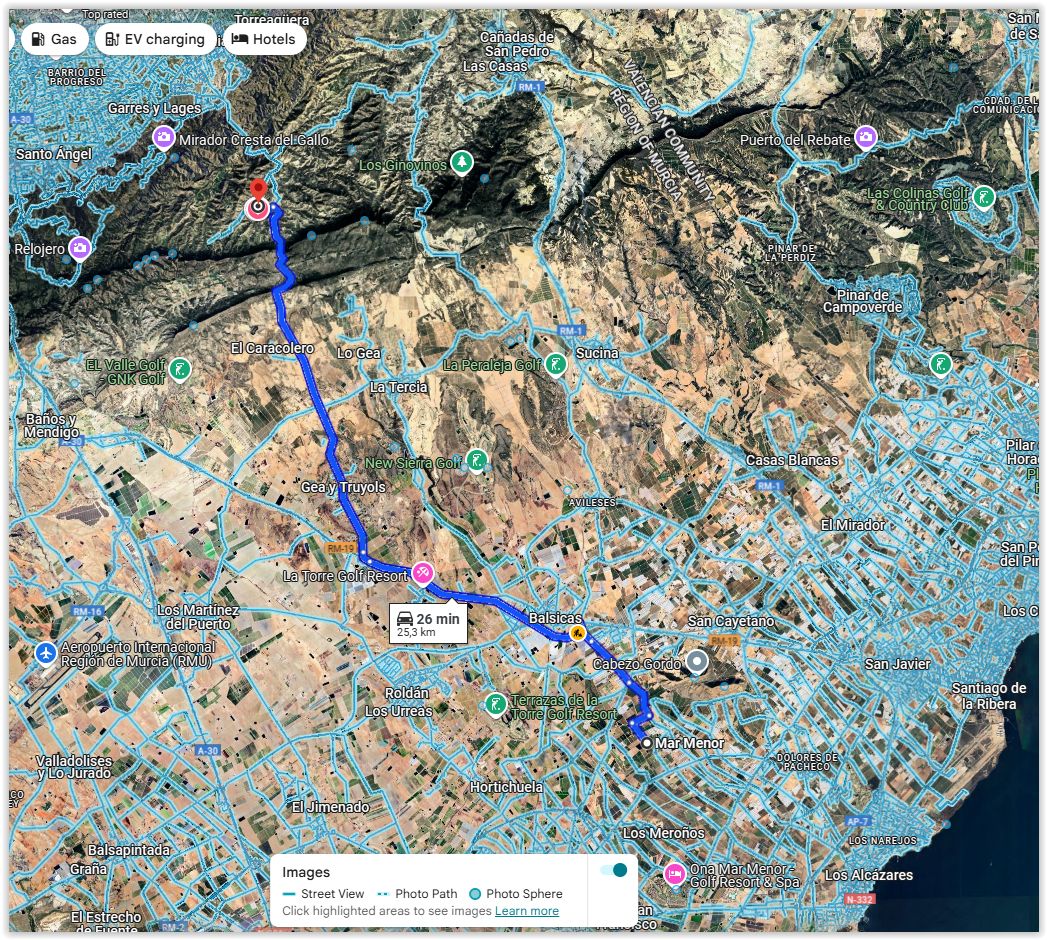Viewport: 1047px width, 940px height.
Task: Click the El Caracolero label
Action: [272, 348]
